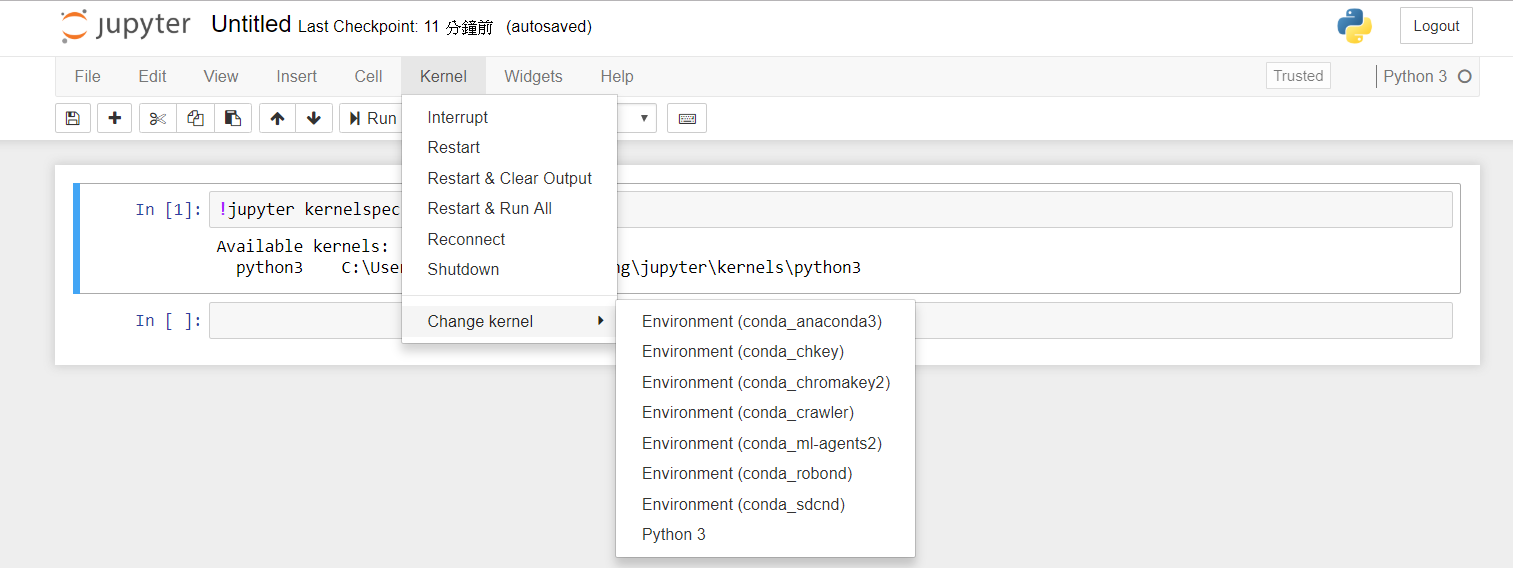
Task: Open the command palette keyboard icon
Action: click(x=687, y=118)
